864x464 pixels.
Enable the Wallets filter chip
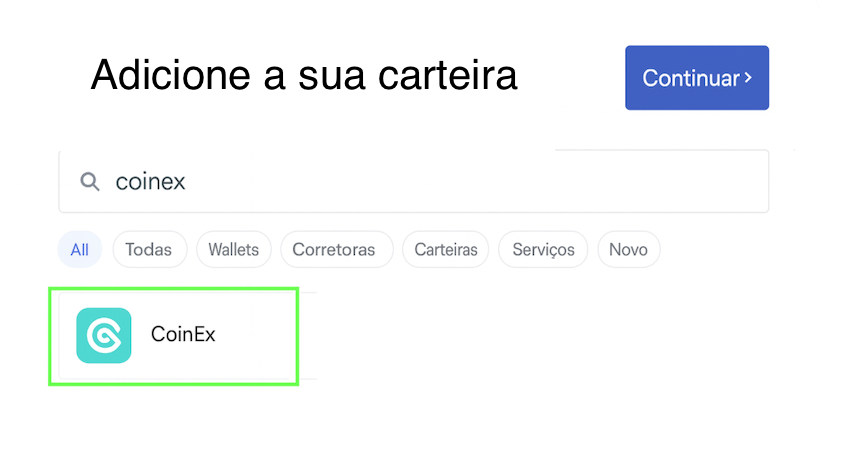pos(234,250)
